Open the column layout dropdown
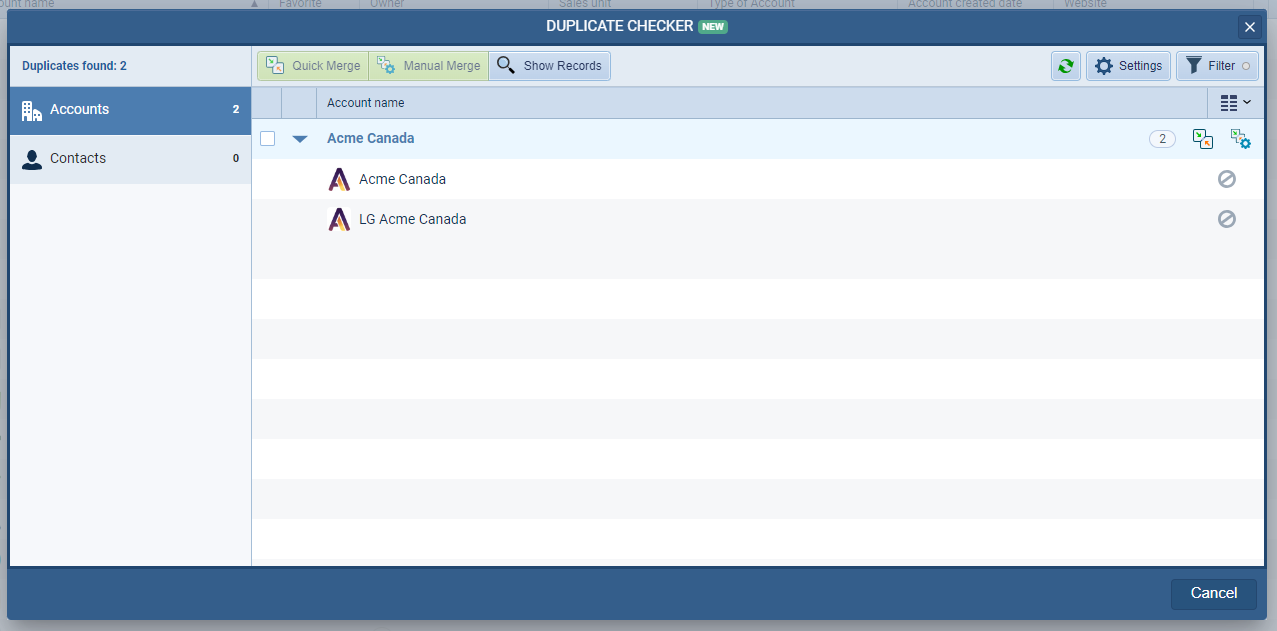 click(x=1236, y=103)
